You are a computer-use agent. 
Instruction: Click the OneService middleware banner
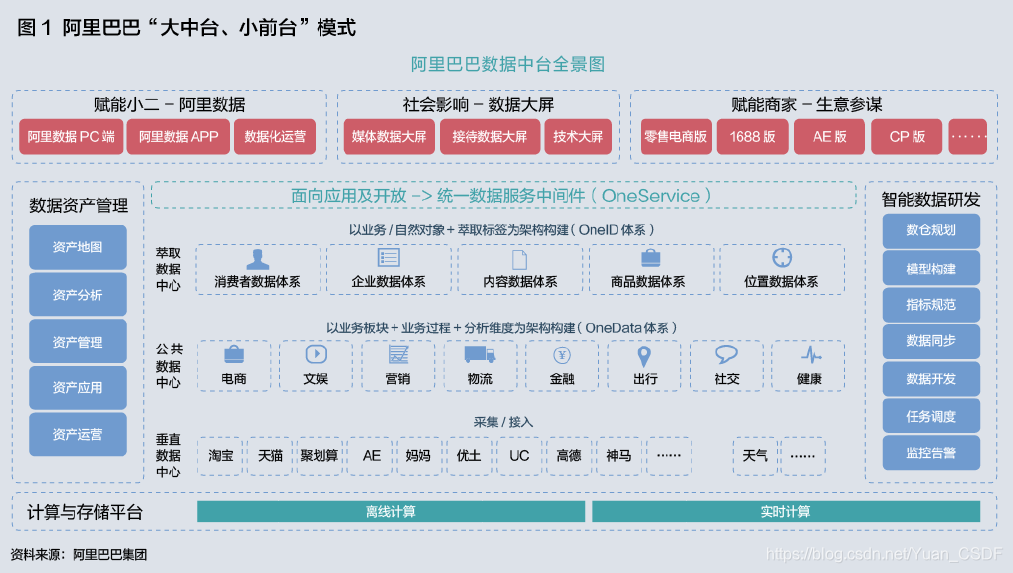[x=503, y=195]
